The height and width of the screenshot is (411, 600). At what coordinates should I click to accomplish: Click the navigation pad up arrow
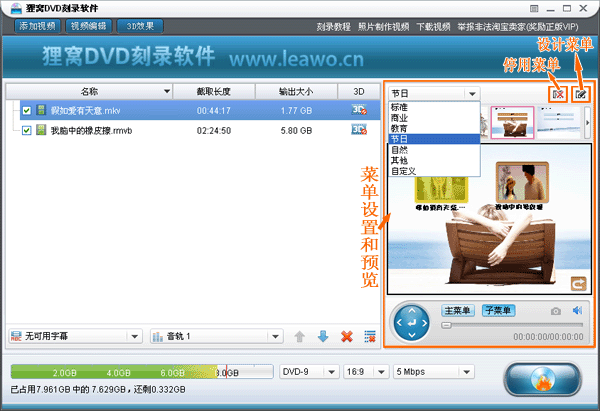click(412, 310)
